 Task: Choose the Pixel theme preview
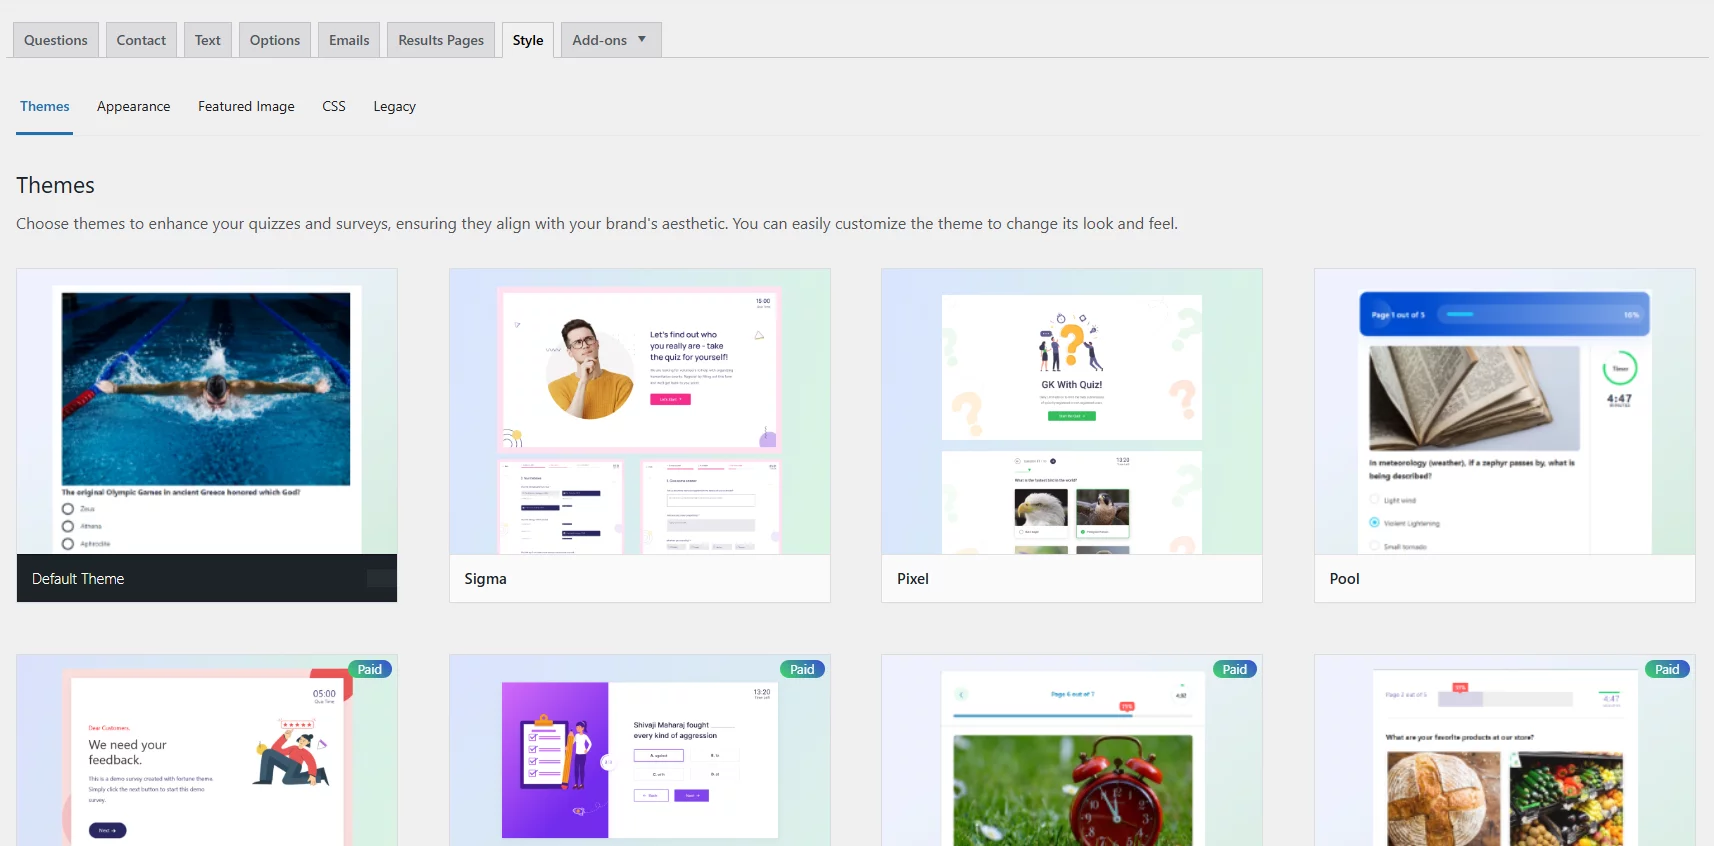1072,412
